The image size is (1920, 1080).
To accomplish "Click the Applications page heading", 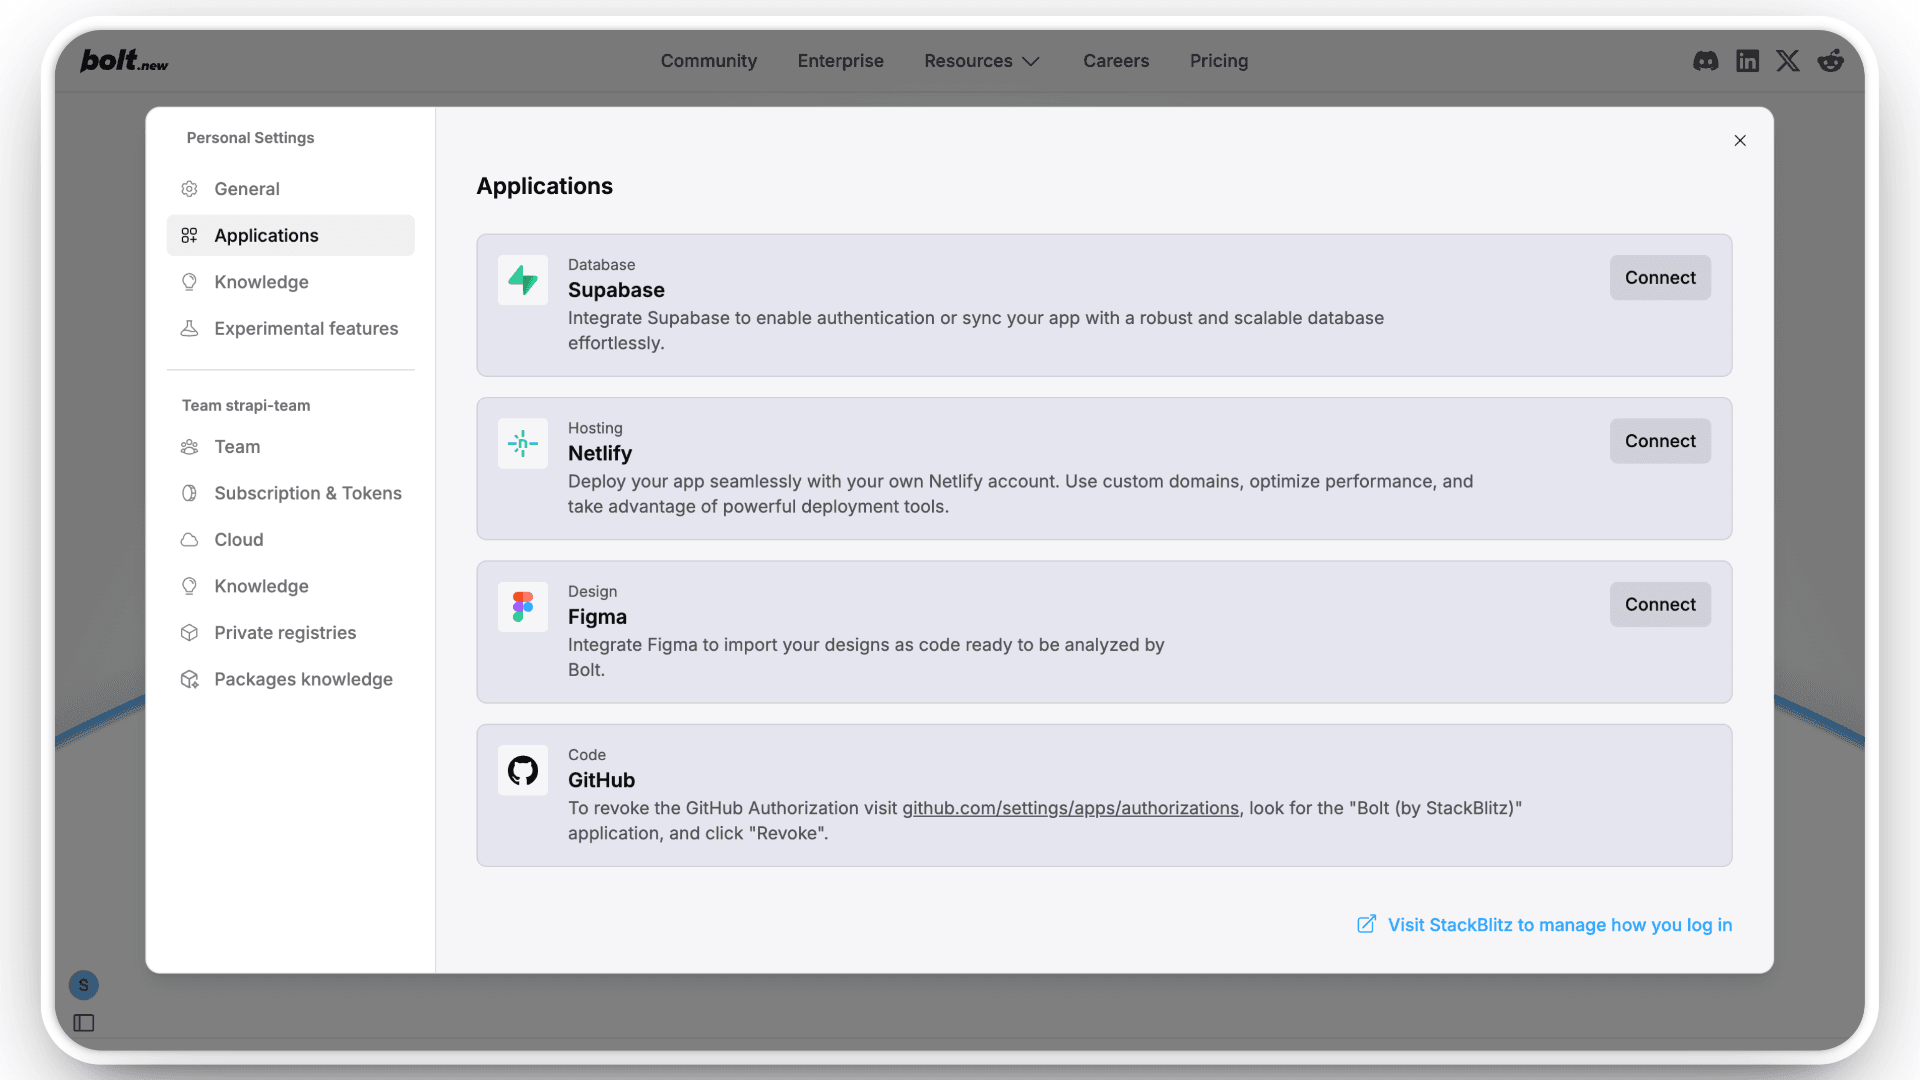I will click(x=544, y=186).
